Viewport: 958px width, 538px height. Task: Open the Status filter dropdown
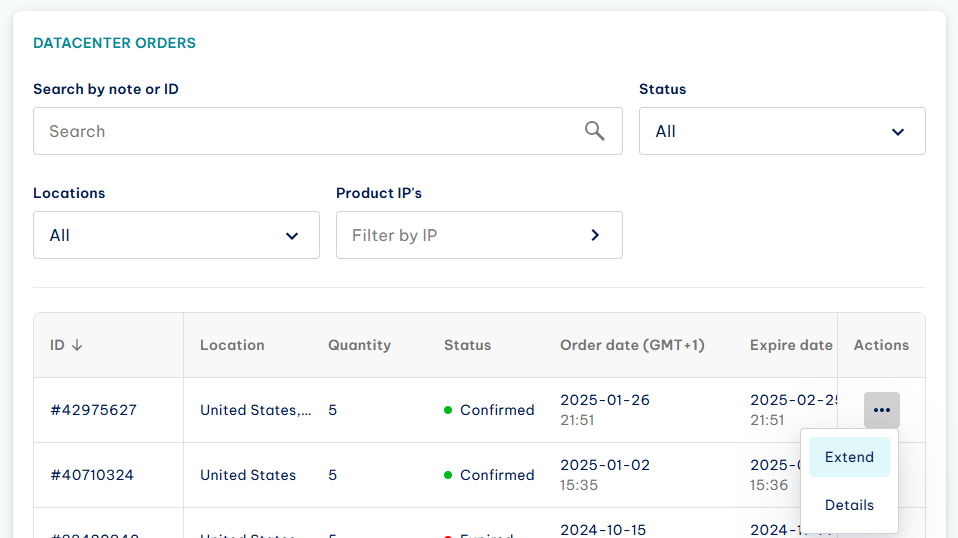[782, 131]
